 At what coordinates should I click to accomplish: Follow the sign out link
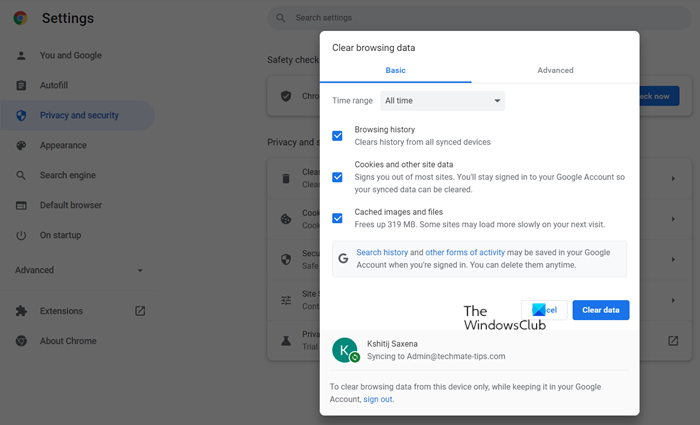pos(377,399)
